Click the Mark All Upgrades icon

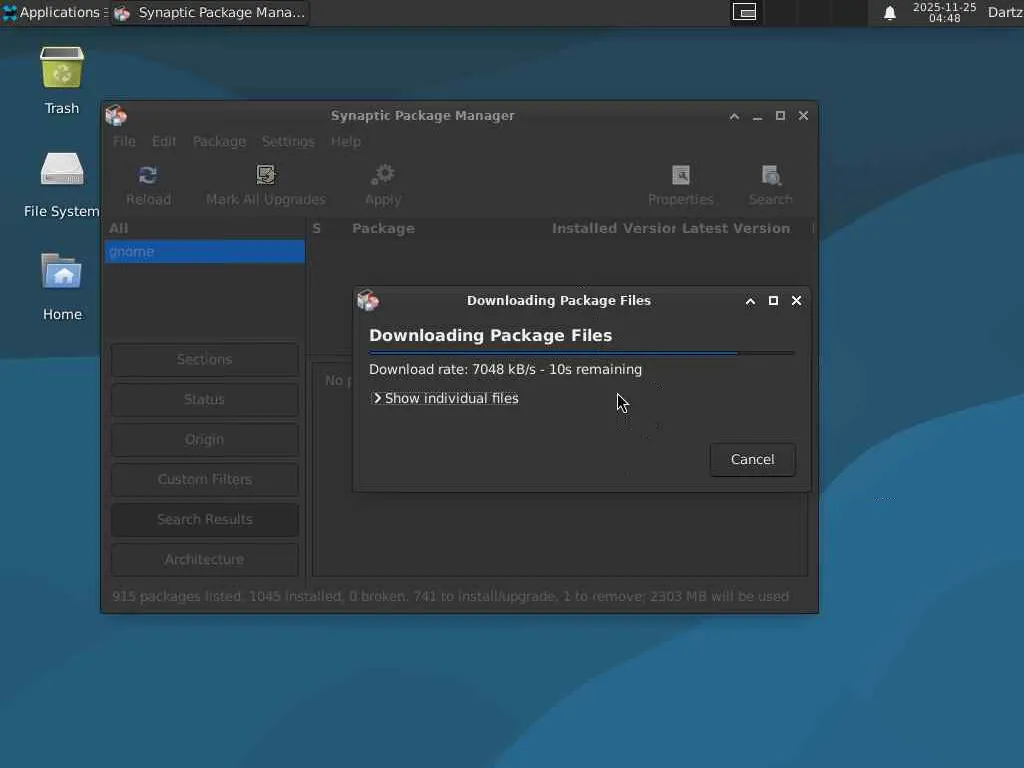[266, 175]
